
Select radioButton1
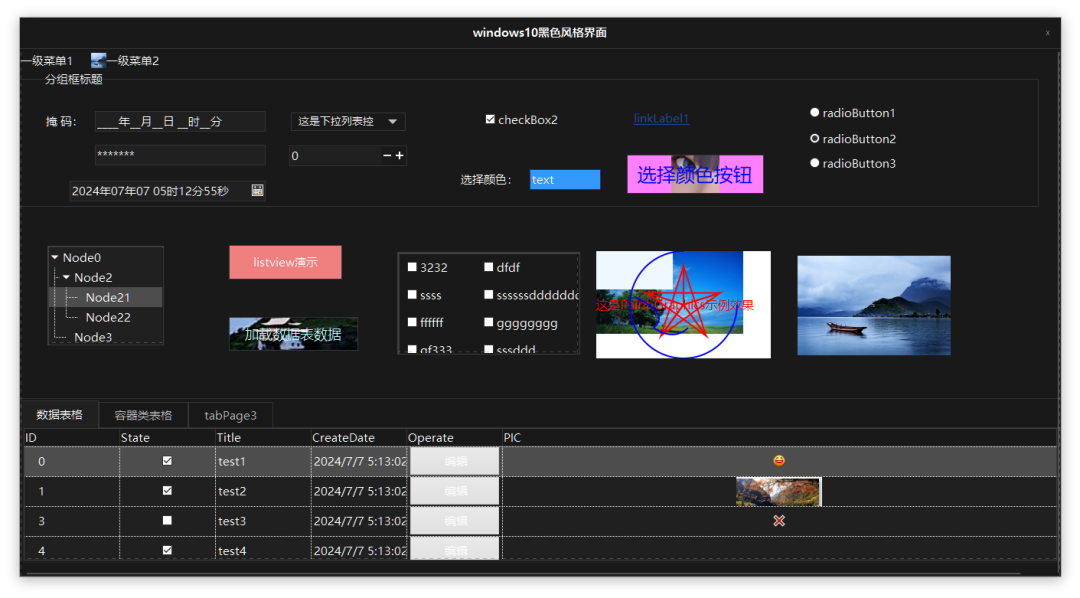point(815,113)
